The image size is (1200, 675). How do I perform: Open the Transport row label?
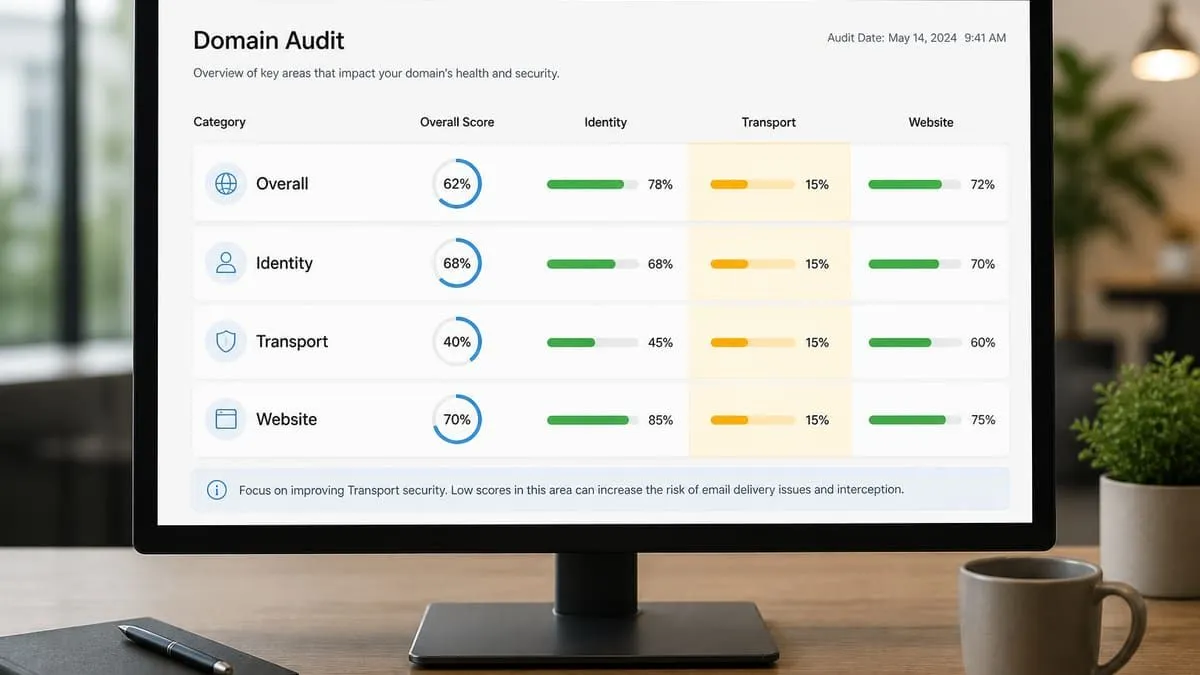tap(292, 341)
